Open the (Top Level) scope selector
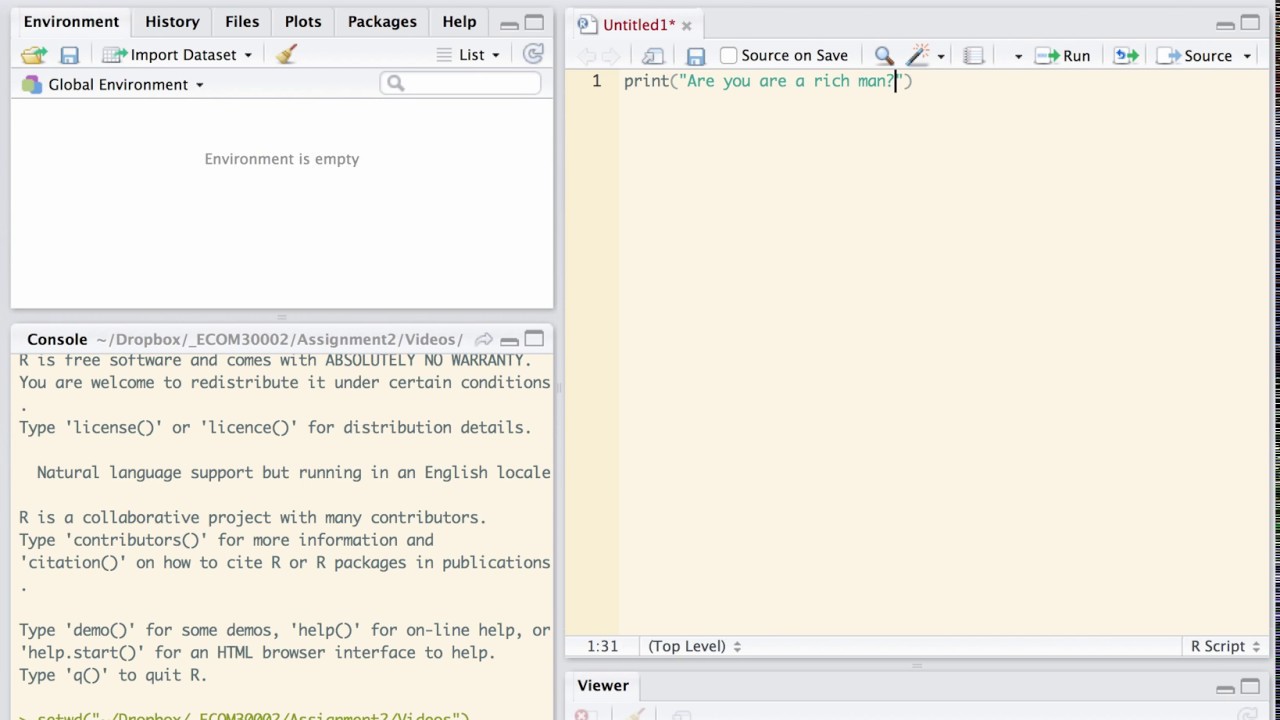 coord(695,646)
